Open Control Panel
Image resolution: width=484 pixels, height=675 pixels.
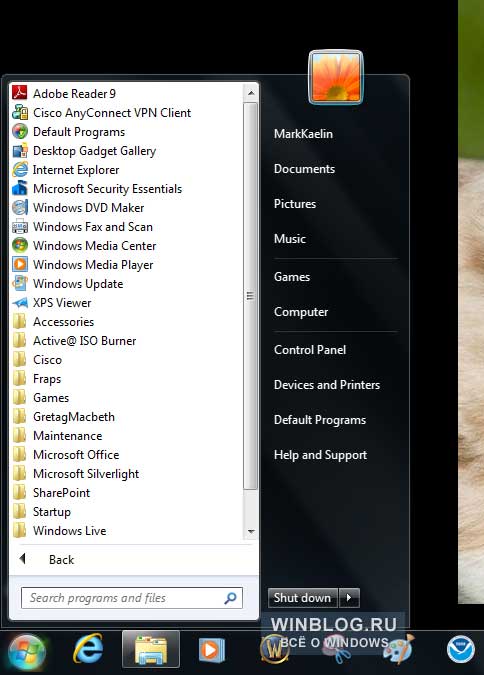pyautogui.click(x=310, y=350)
